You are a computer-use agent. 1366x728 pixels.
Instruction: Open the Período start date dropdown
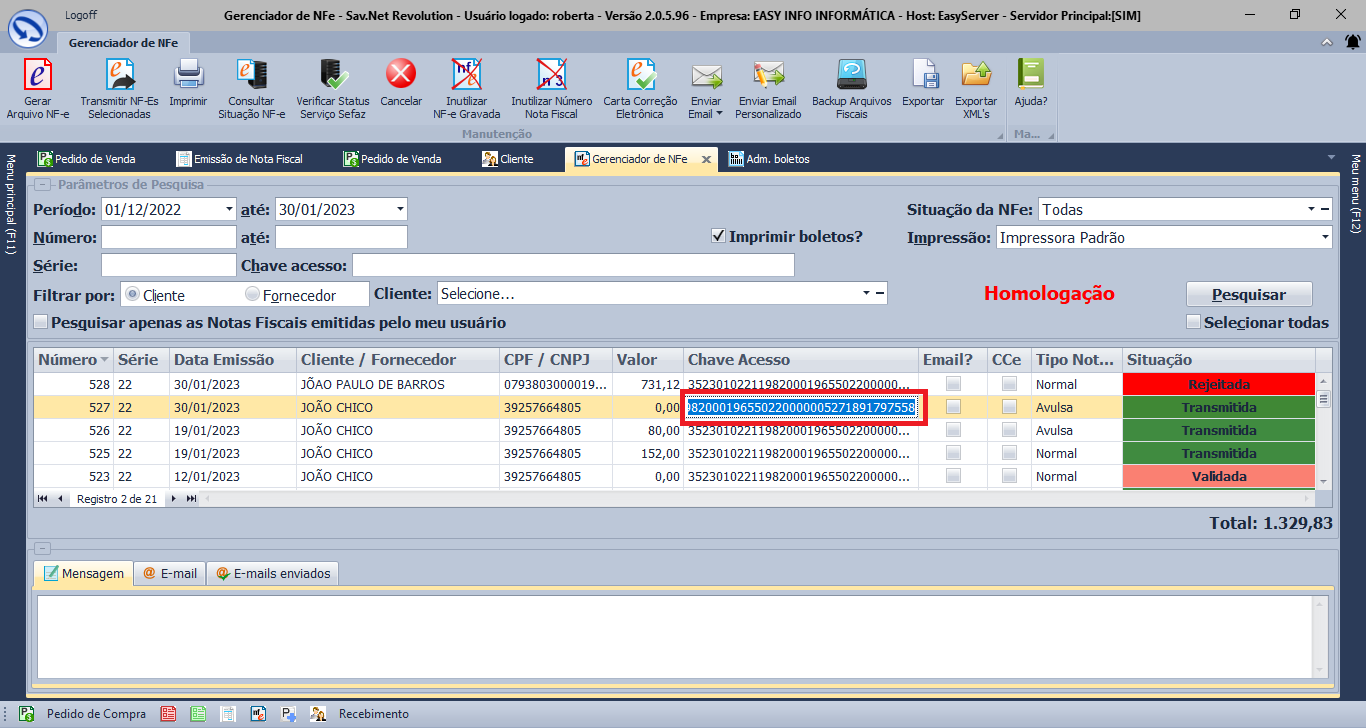point(228,209)
